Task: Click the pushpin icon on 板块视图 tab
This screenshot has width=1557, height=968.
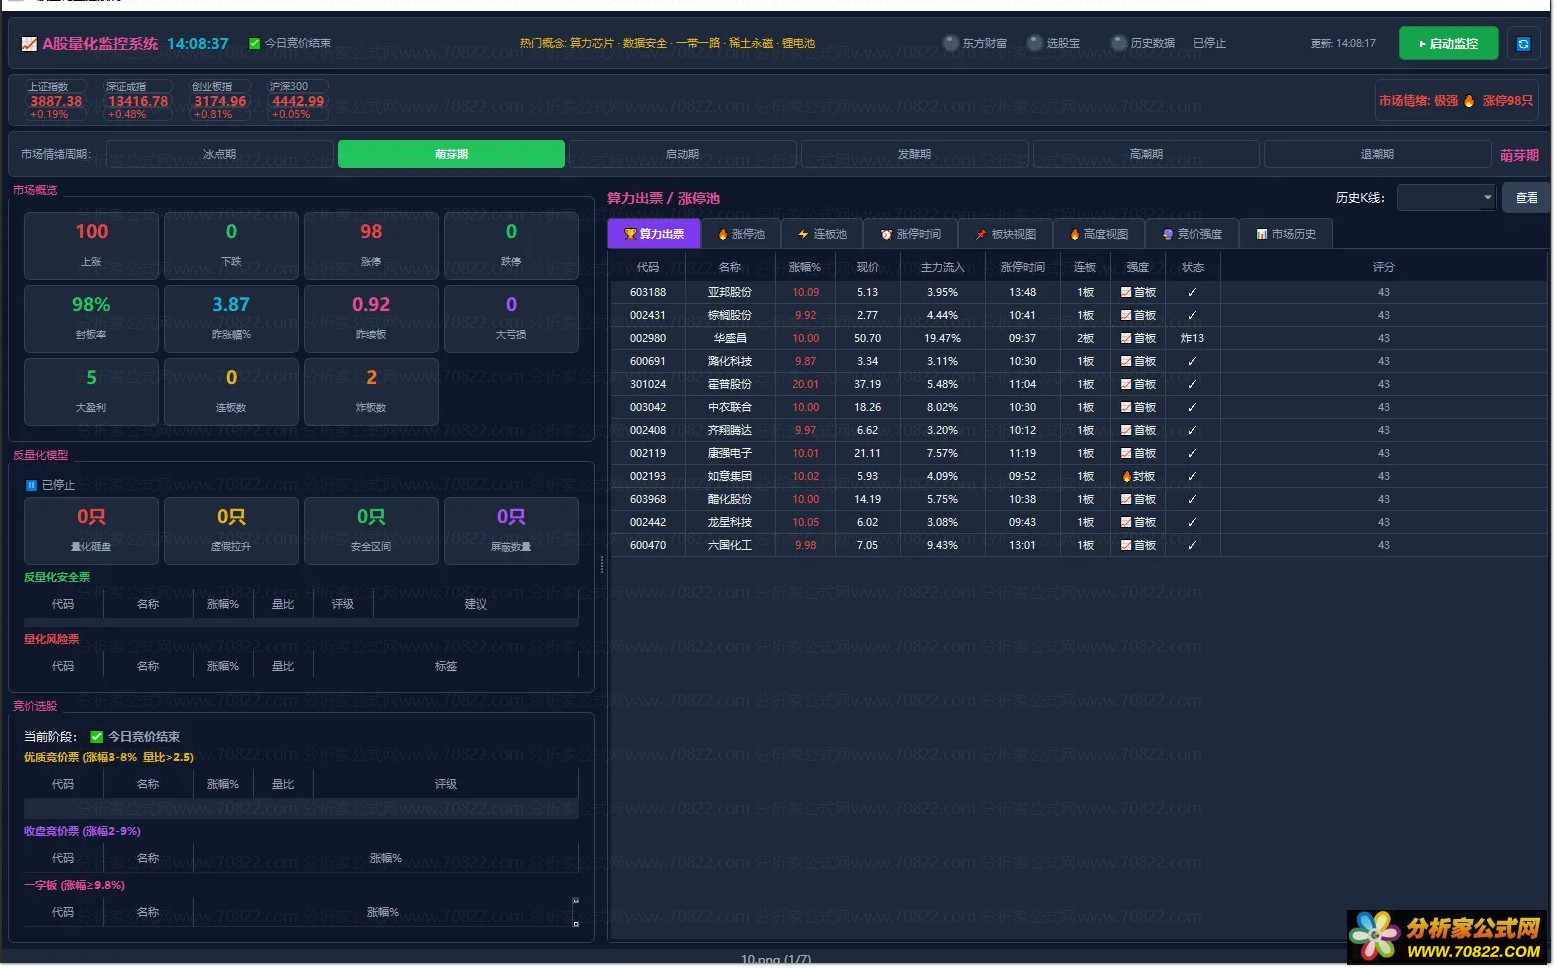Action: point(981,235)
